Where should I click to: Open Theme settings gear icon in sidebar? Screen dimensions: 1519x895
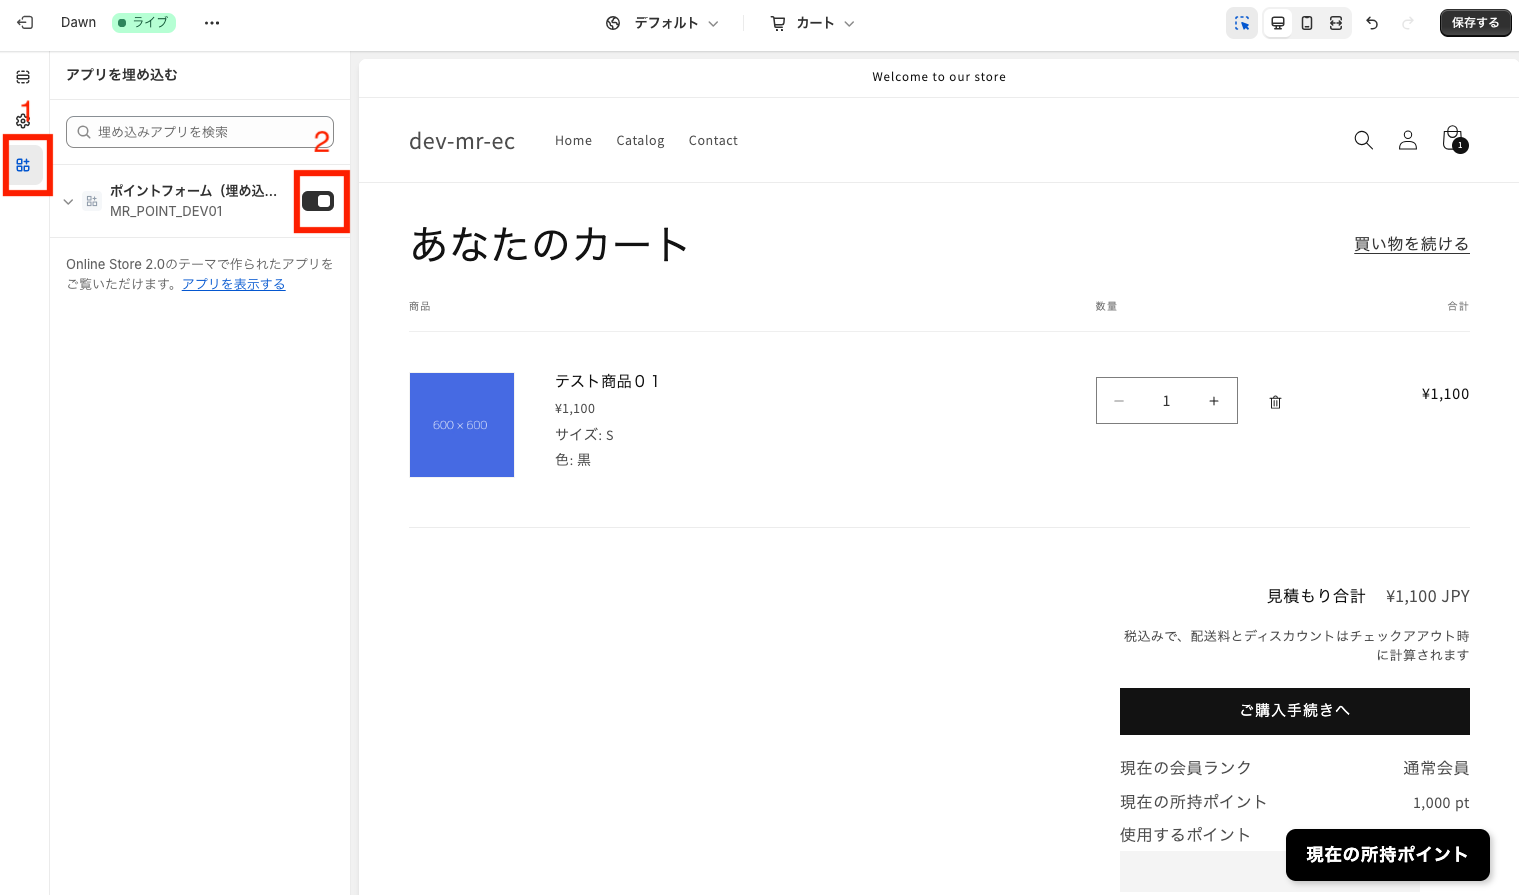[23, 121]
